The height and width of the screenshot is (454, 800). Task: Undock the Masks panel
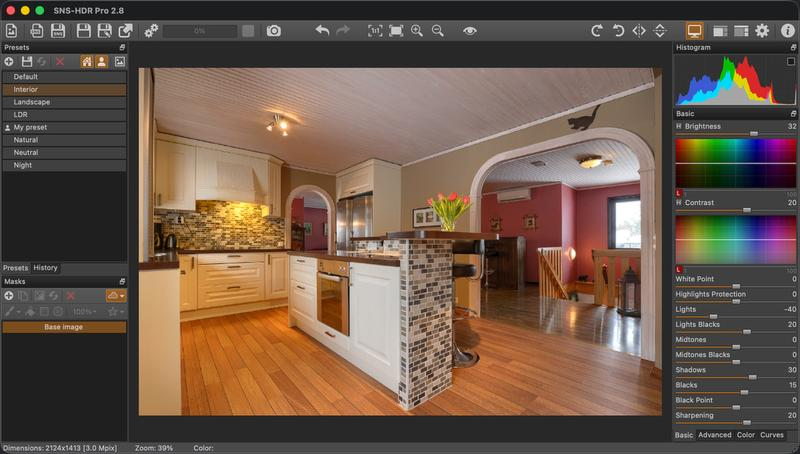[x=122, y=282]
